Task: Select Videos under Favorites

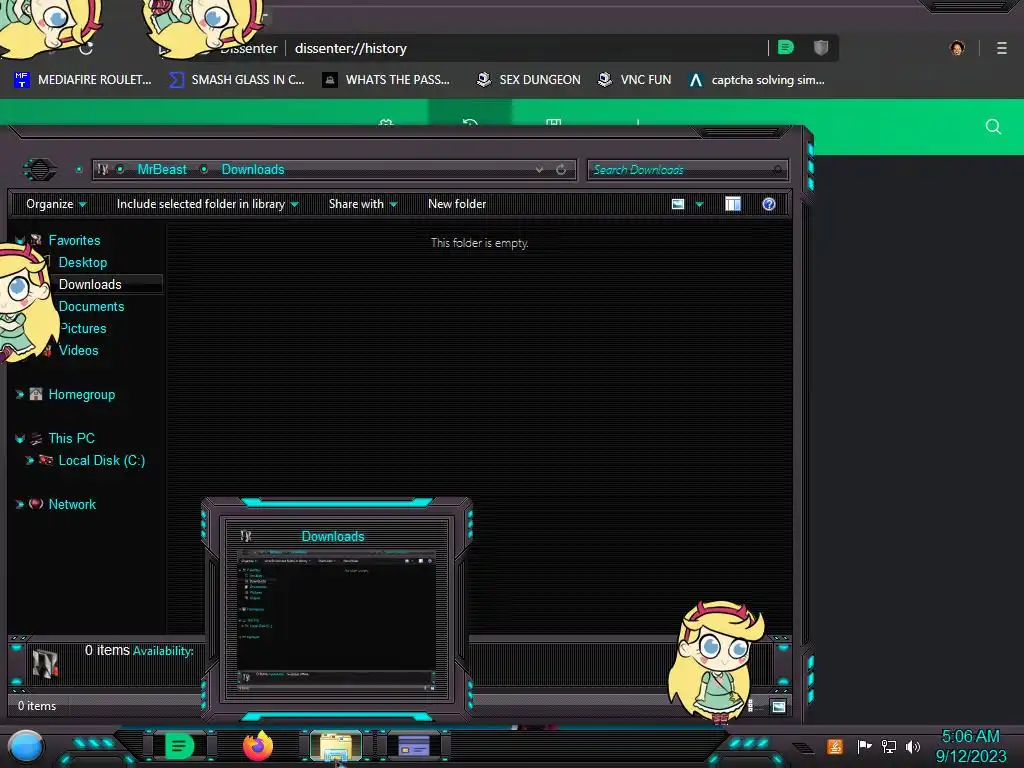Action: [78, 351]
